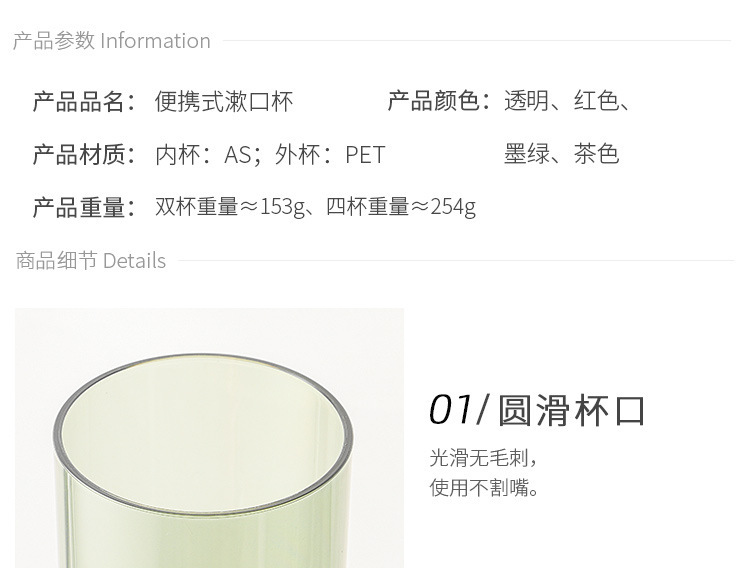
Task: Select the 内杯:AS;外杯:PET material text
Action: click(270, 154)
